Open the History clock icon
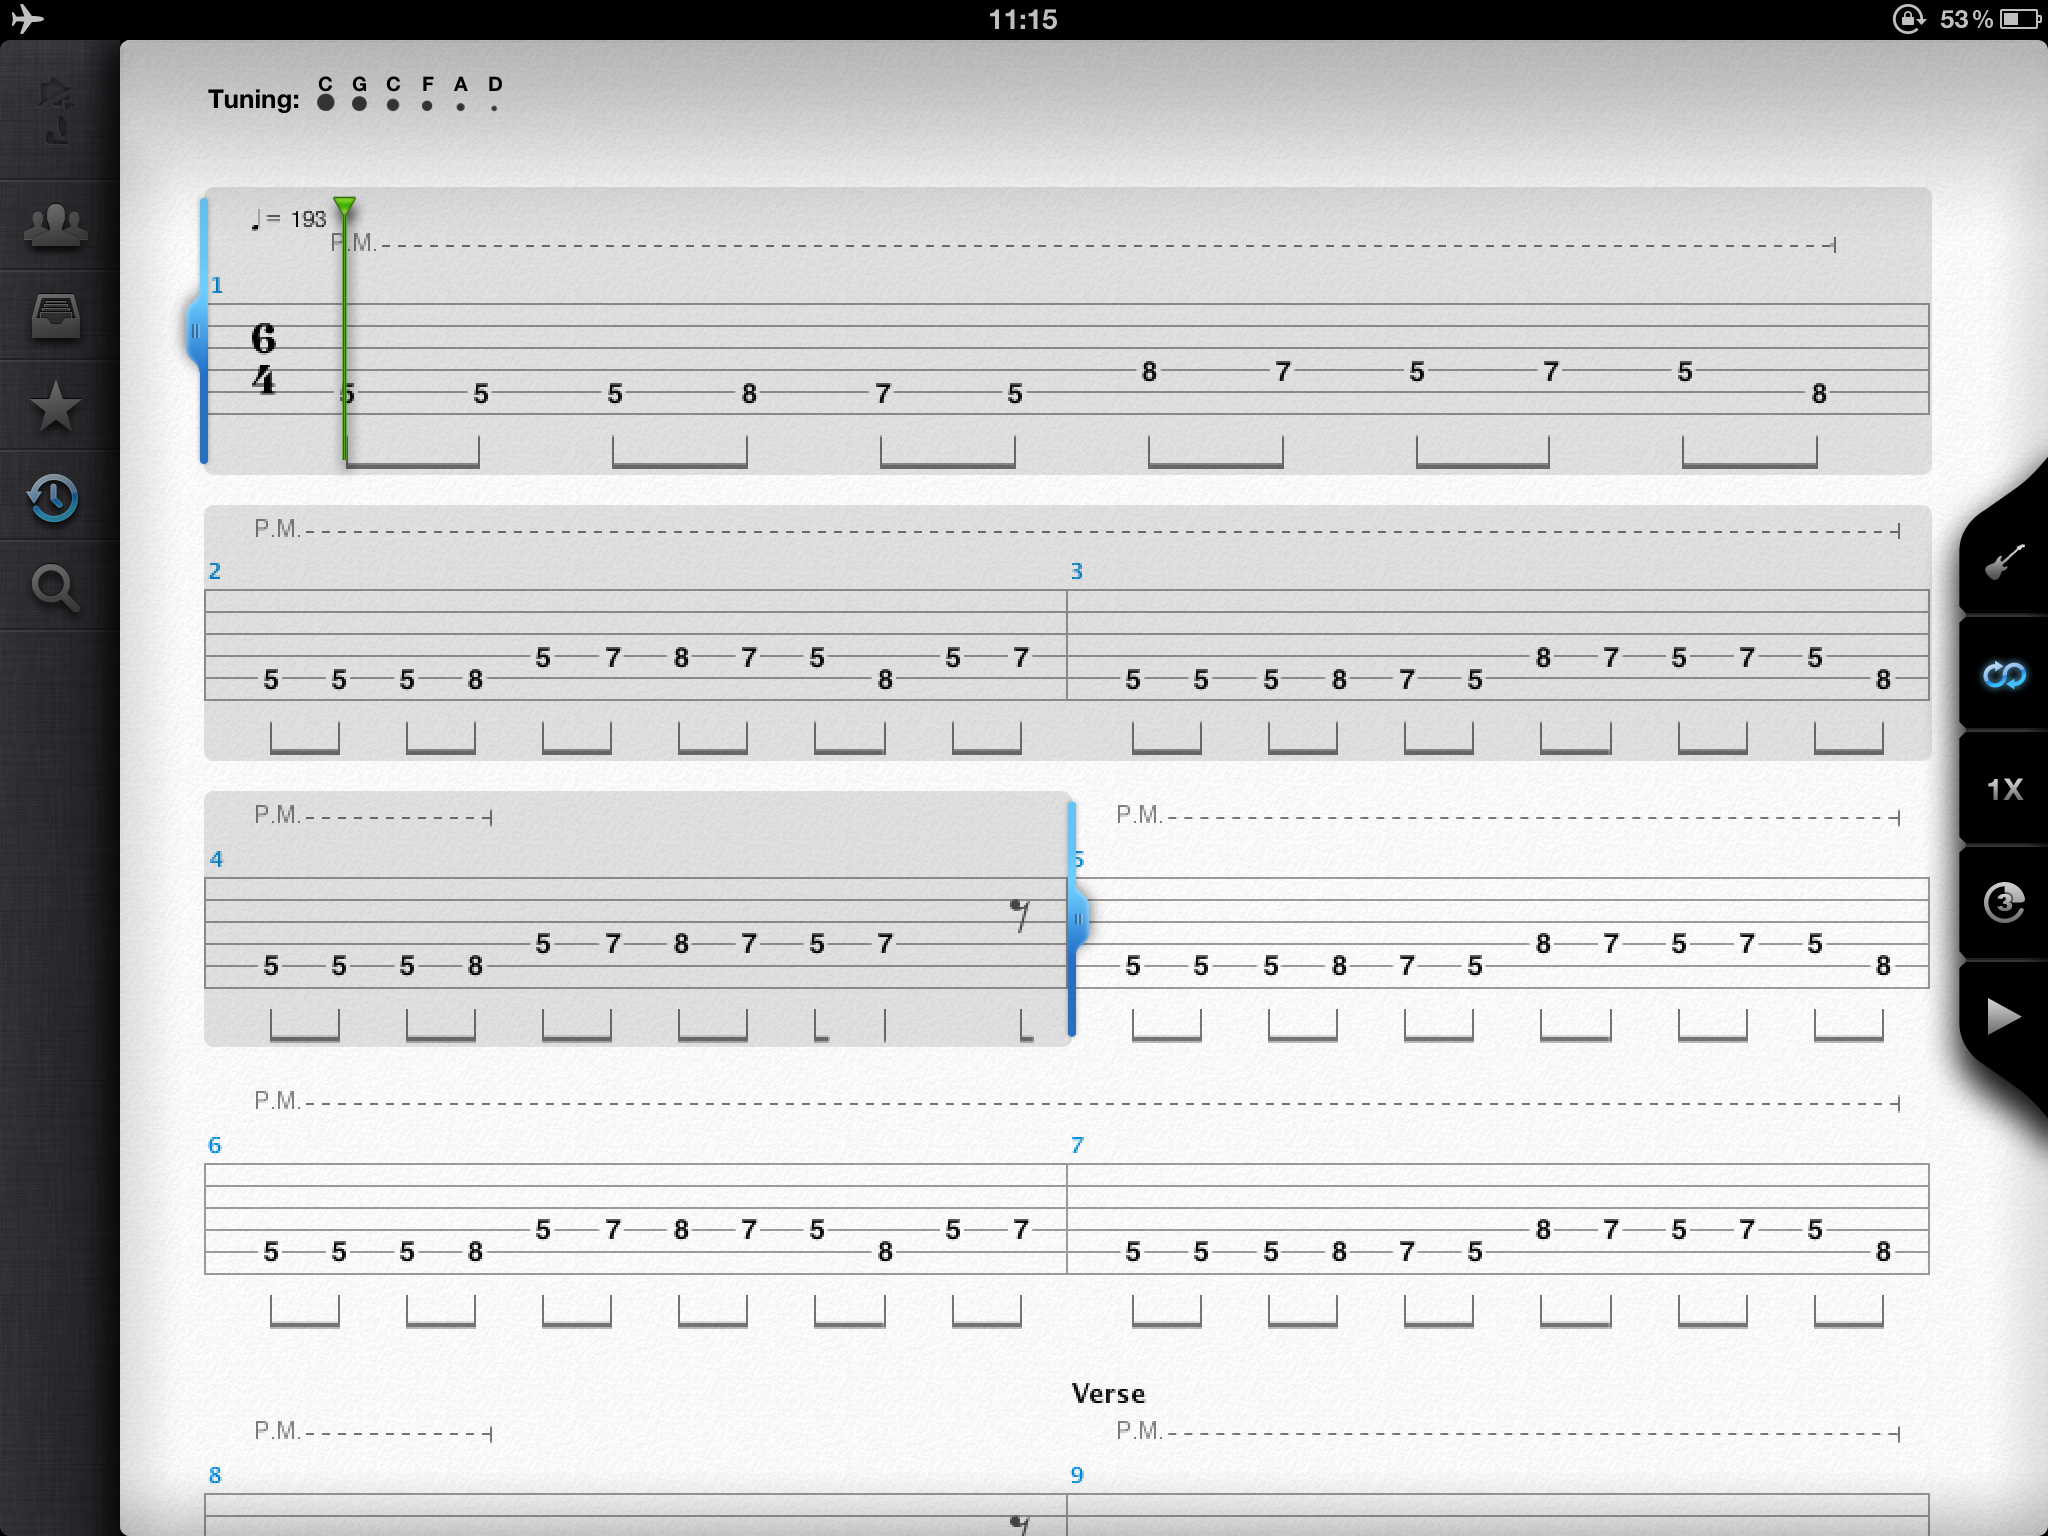This screenshot has height=1536, width=2048. point(55,497)
